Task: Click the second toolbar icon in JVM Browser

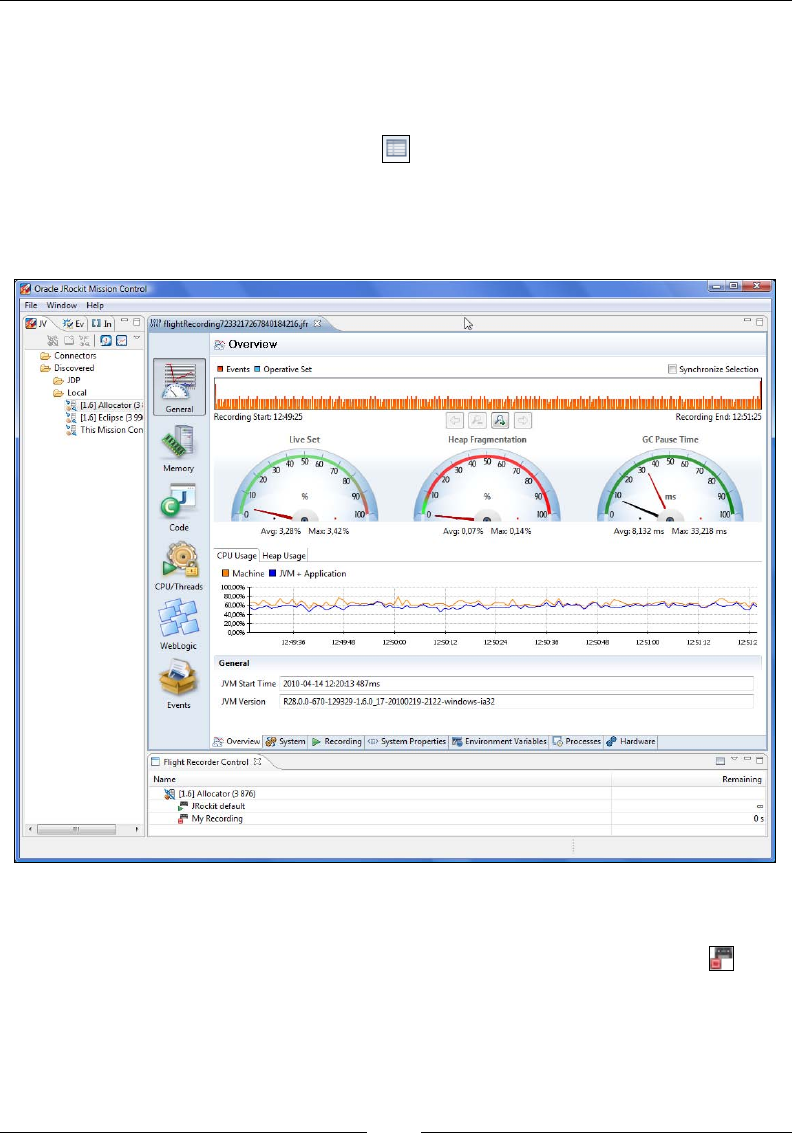Action: click(x=68, y=340)
